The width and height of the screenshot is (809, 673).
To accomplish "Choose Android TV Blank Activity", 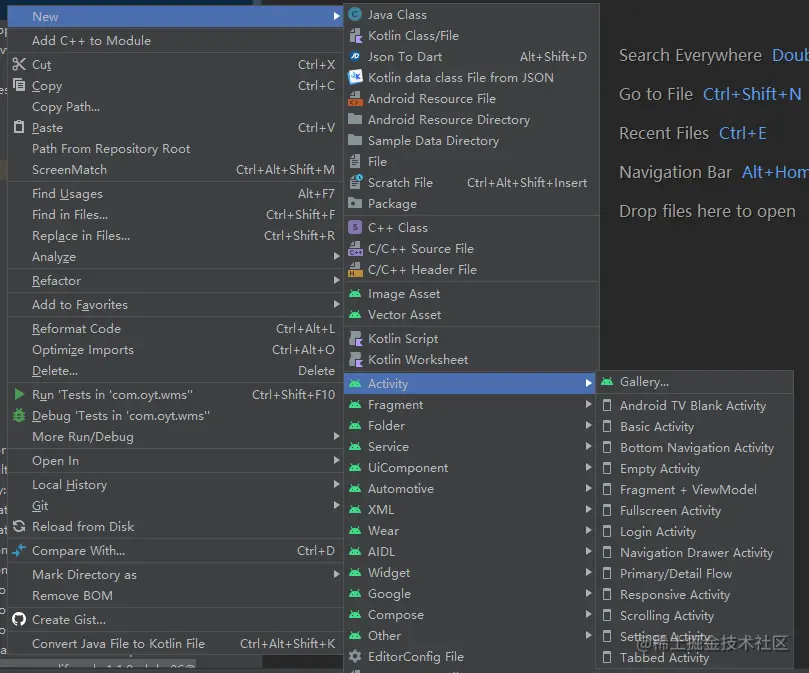I will 694,406.
